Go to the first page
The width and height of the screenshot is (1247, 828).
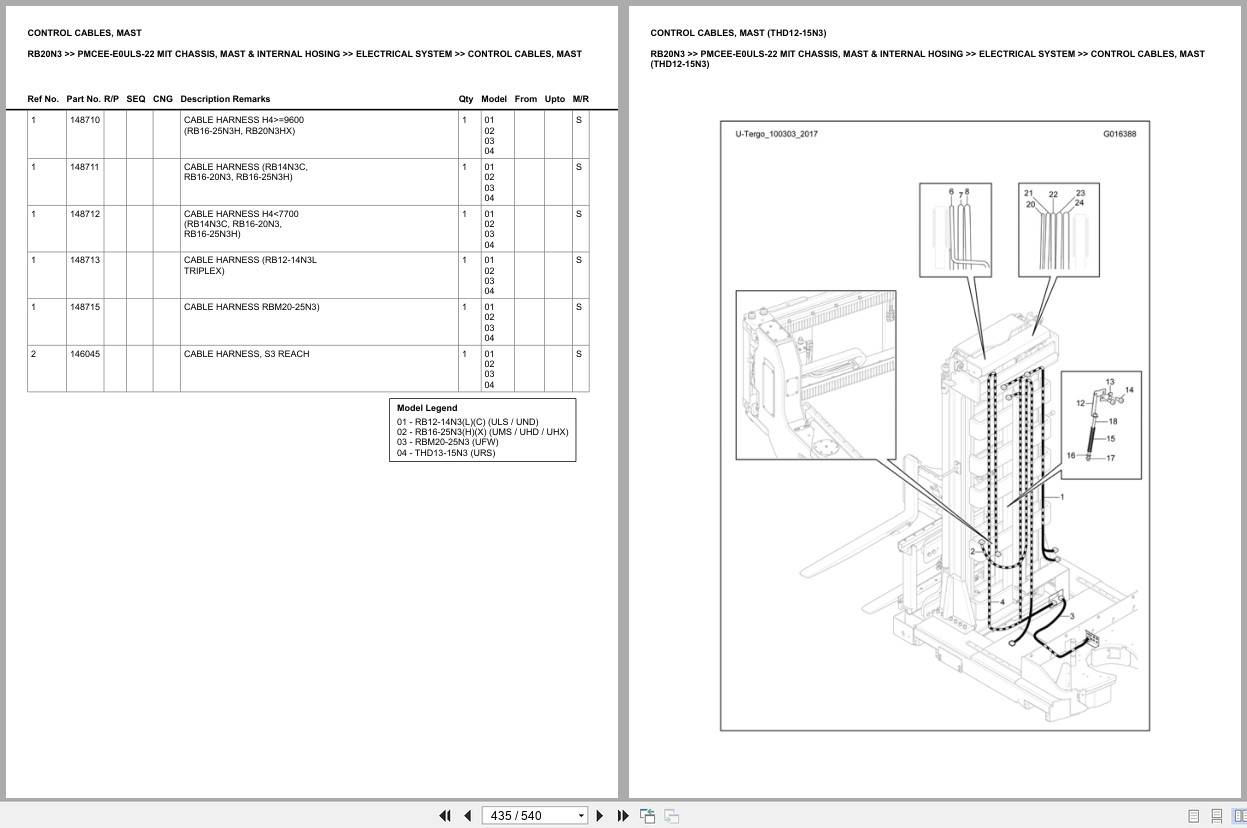pyautogui.click(x=445, y=816)
